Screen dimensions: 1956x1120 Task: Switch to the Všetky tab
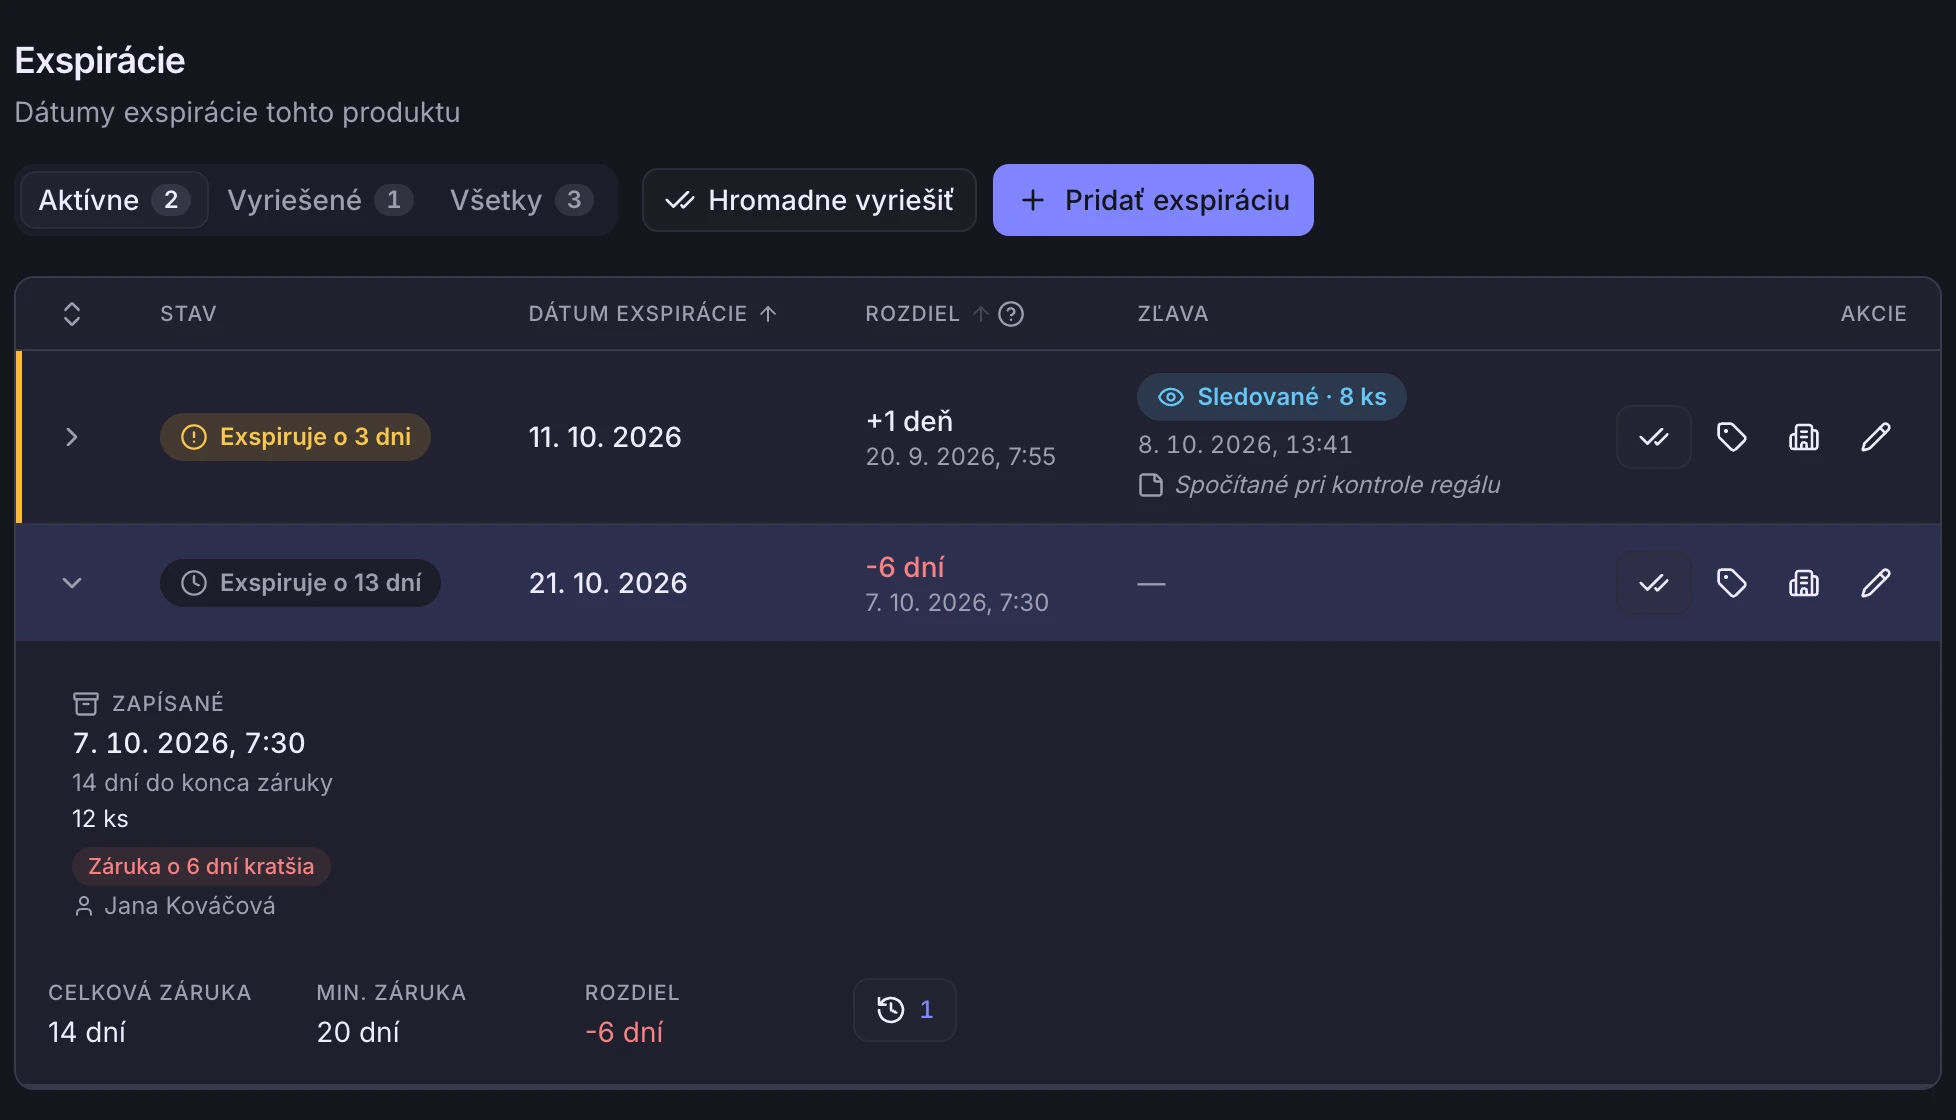tap(521, 200)
